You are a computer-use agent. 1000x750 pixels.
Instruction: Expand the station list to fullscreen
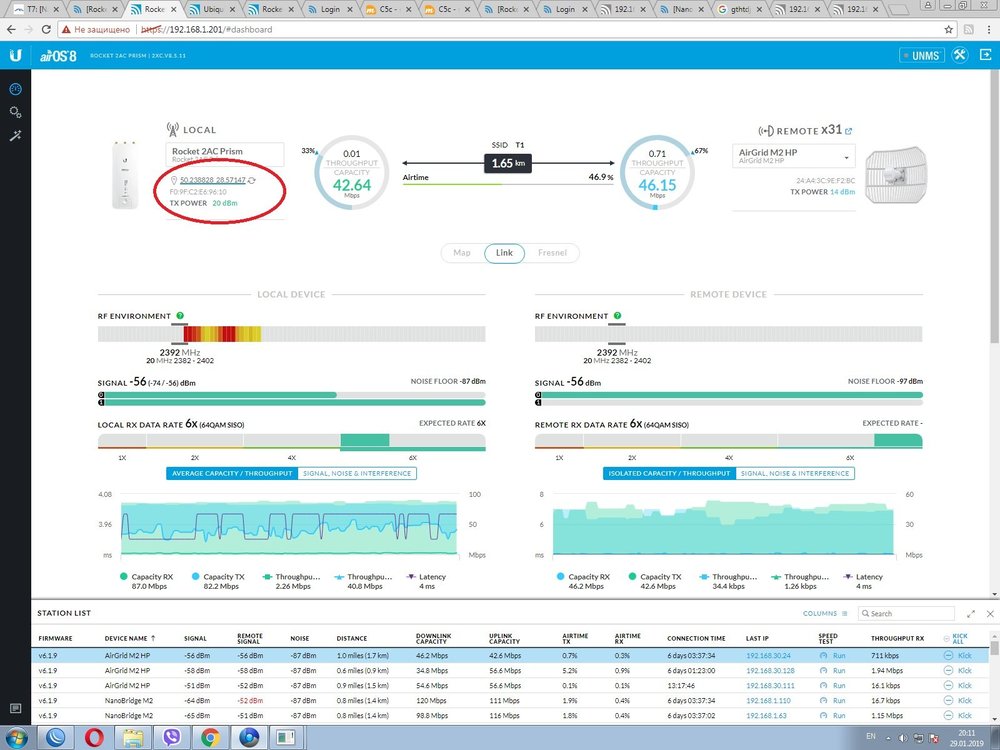coord(970,613)
